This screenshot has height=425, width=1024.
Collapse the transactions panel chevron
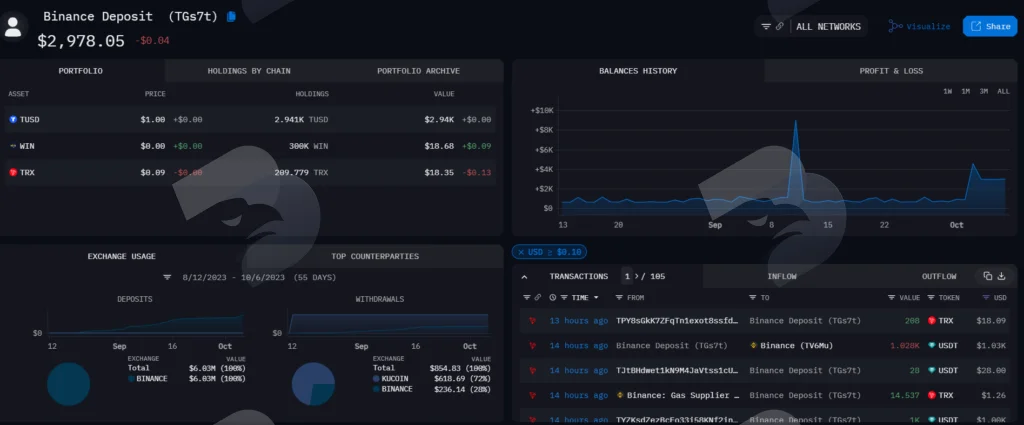pyautogui.click(x=524, y=277)
